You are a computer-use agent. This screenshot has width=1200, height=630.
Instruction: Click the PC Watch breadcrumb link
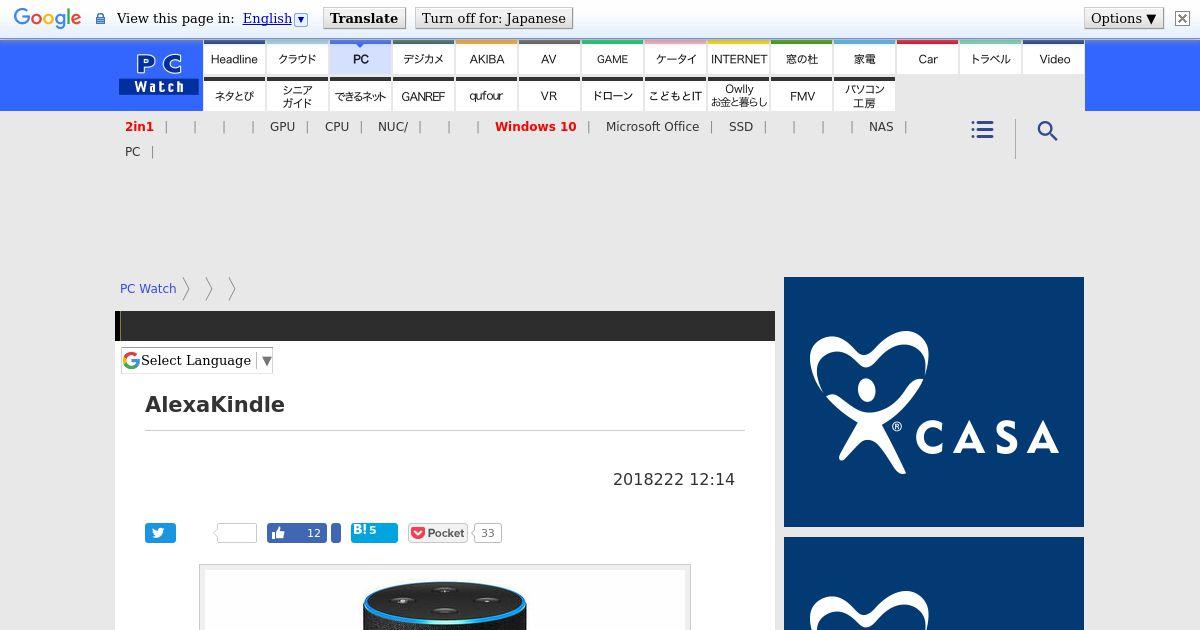tap(148, 288)
